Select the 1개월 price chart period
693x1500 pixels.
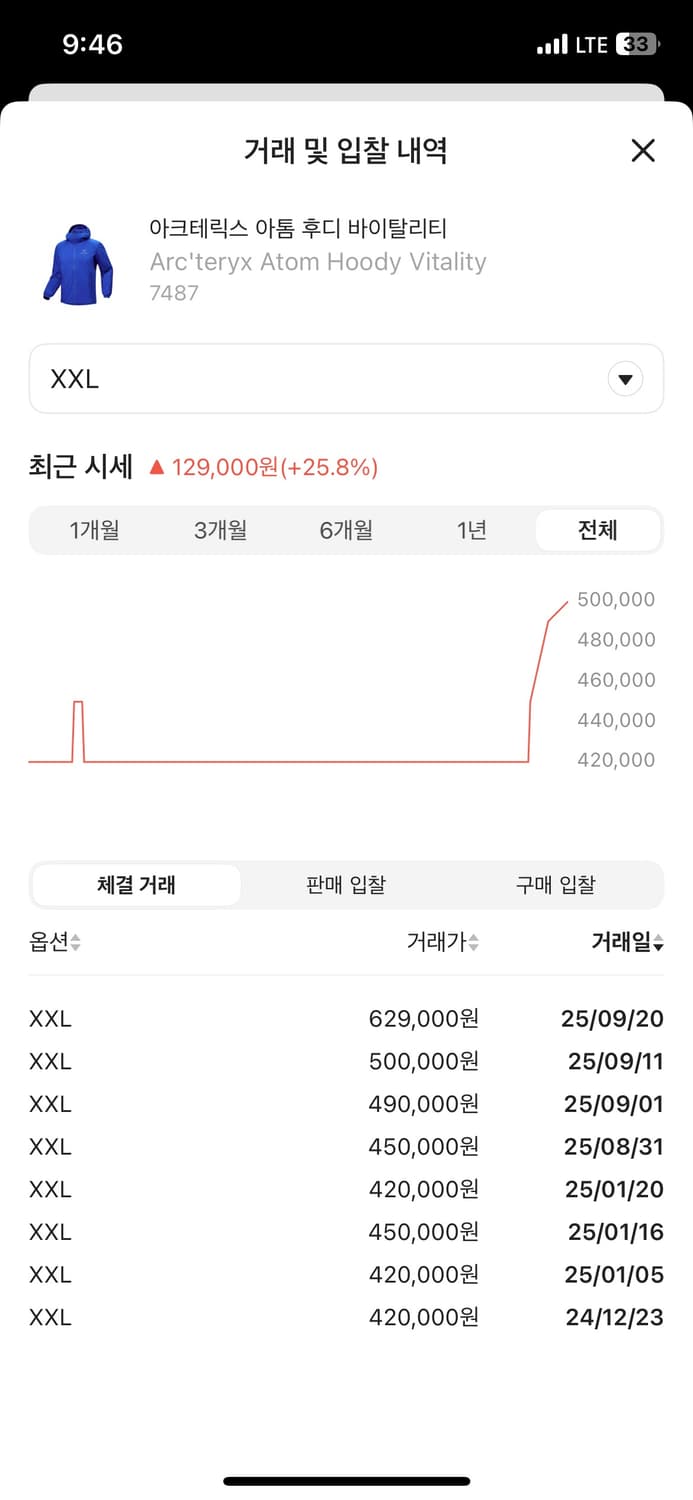click(x=96, y=530)
